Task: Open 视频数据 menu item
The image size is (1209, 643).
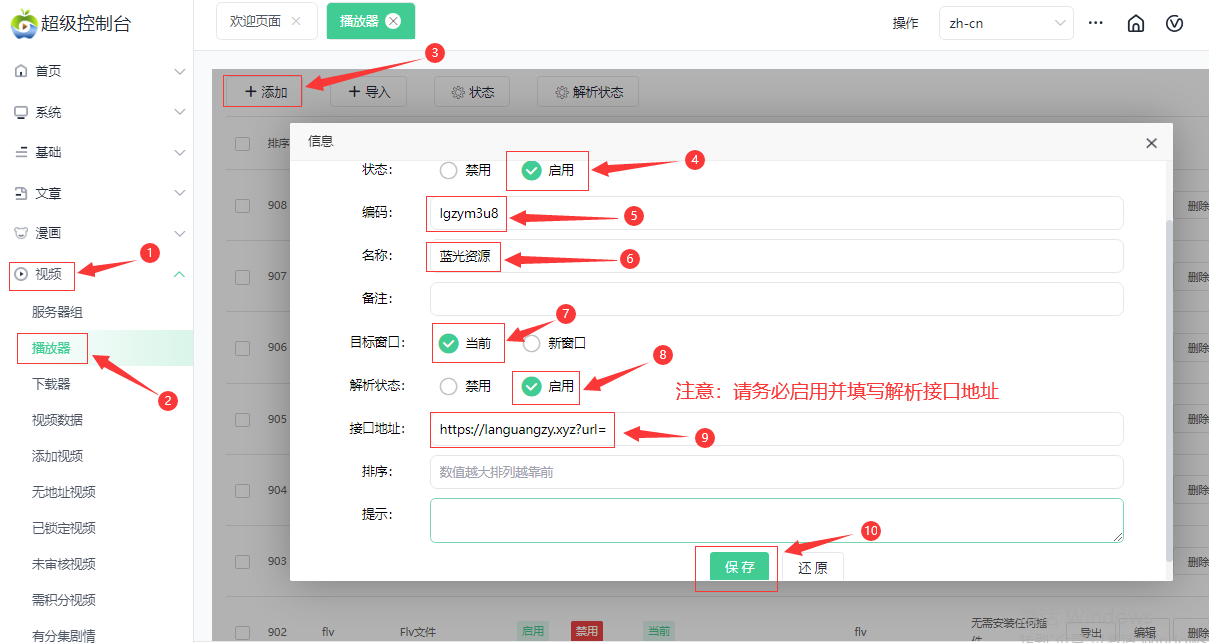Action: pyautogui.click(x=58, y=420)
